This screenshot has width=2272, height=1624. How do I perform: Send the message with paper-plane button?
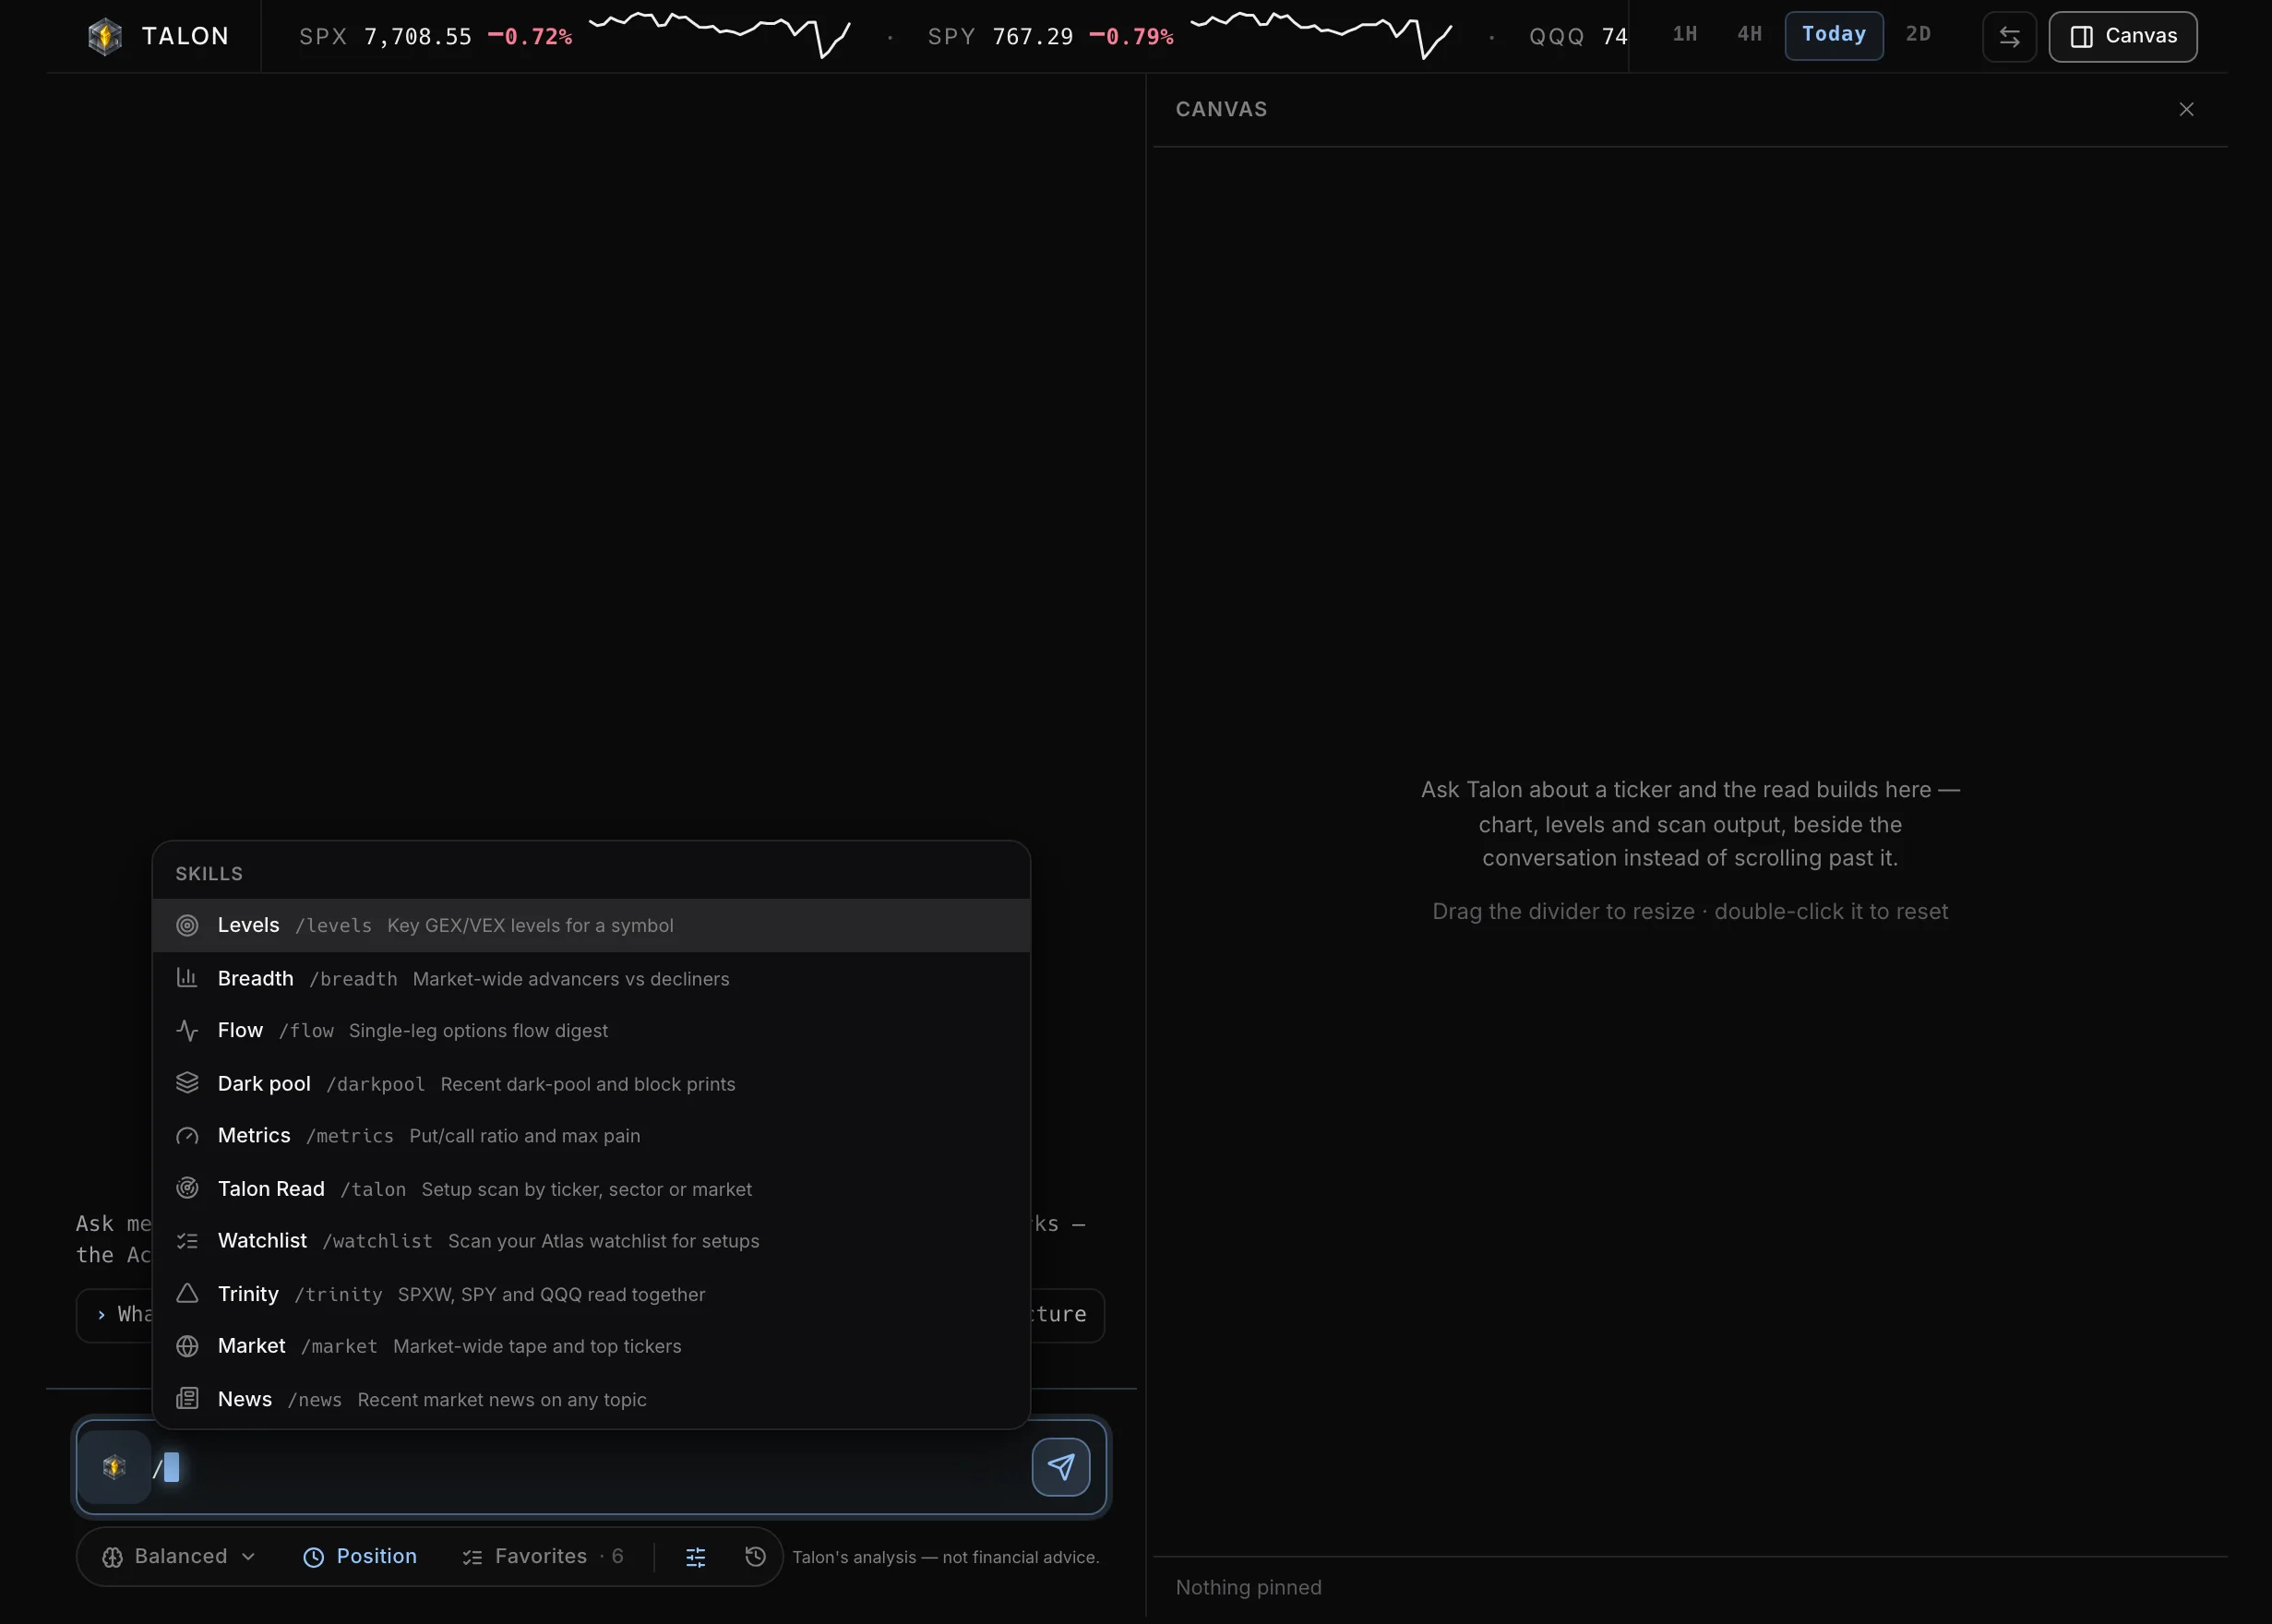click(1060, 1467)
